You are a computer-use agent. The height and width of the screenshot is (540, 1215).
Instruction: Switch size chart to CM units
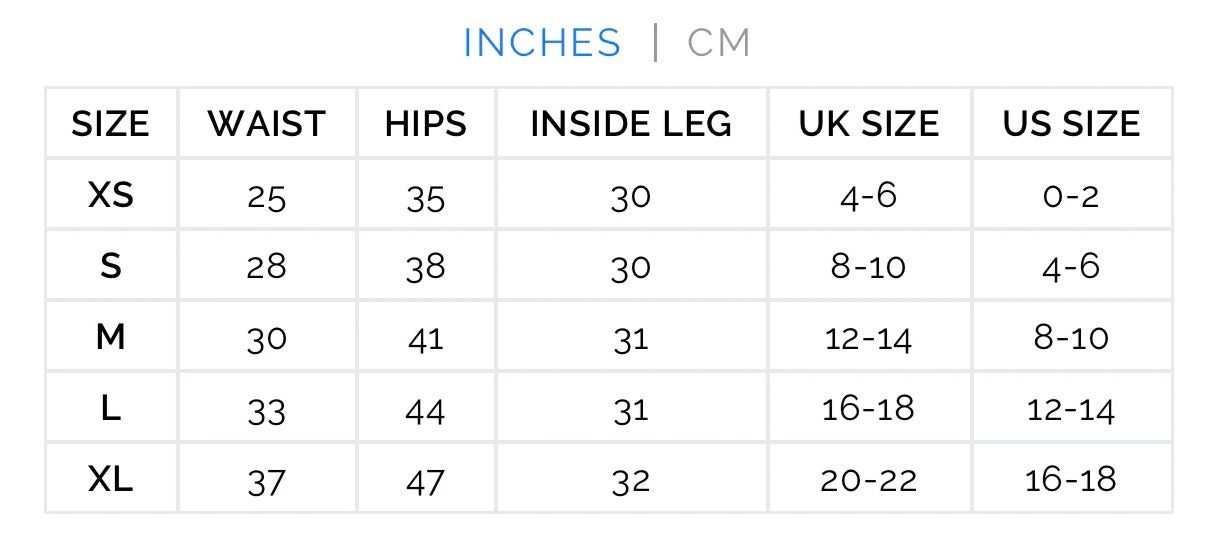point(719,43)
